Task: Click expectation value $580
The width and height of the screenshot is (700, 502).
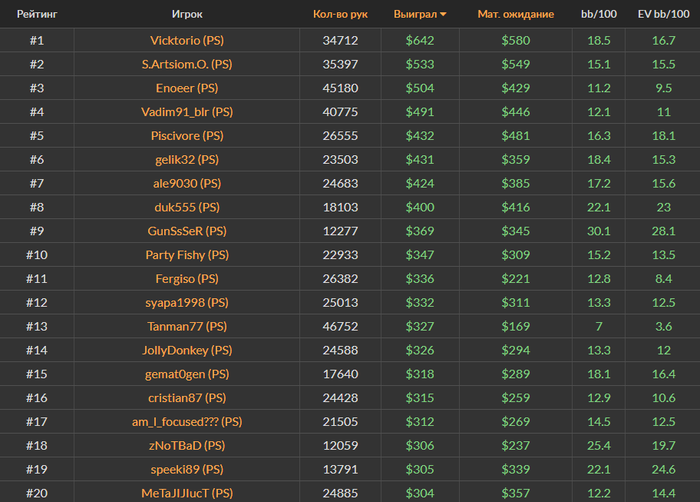Action: pyautogui.click(x=516, y=41)
